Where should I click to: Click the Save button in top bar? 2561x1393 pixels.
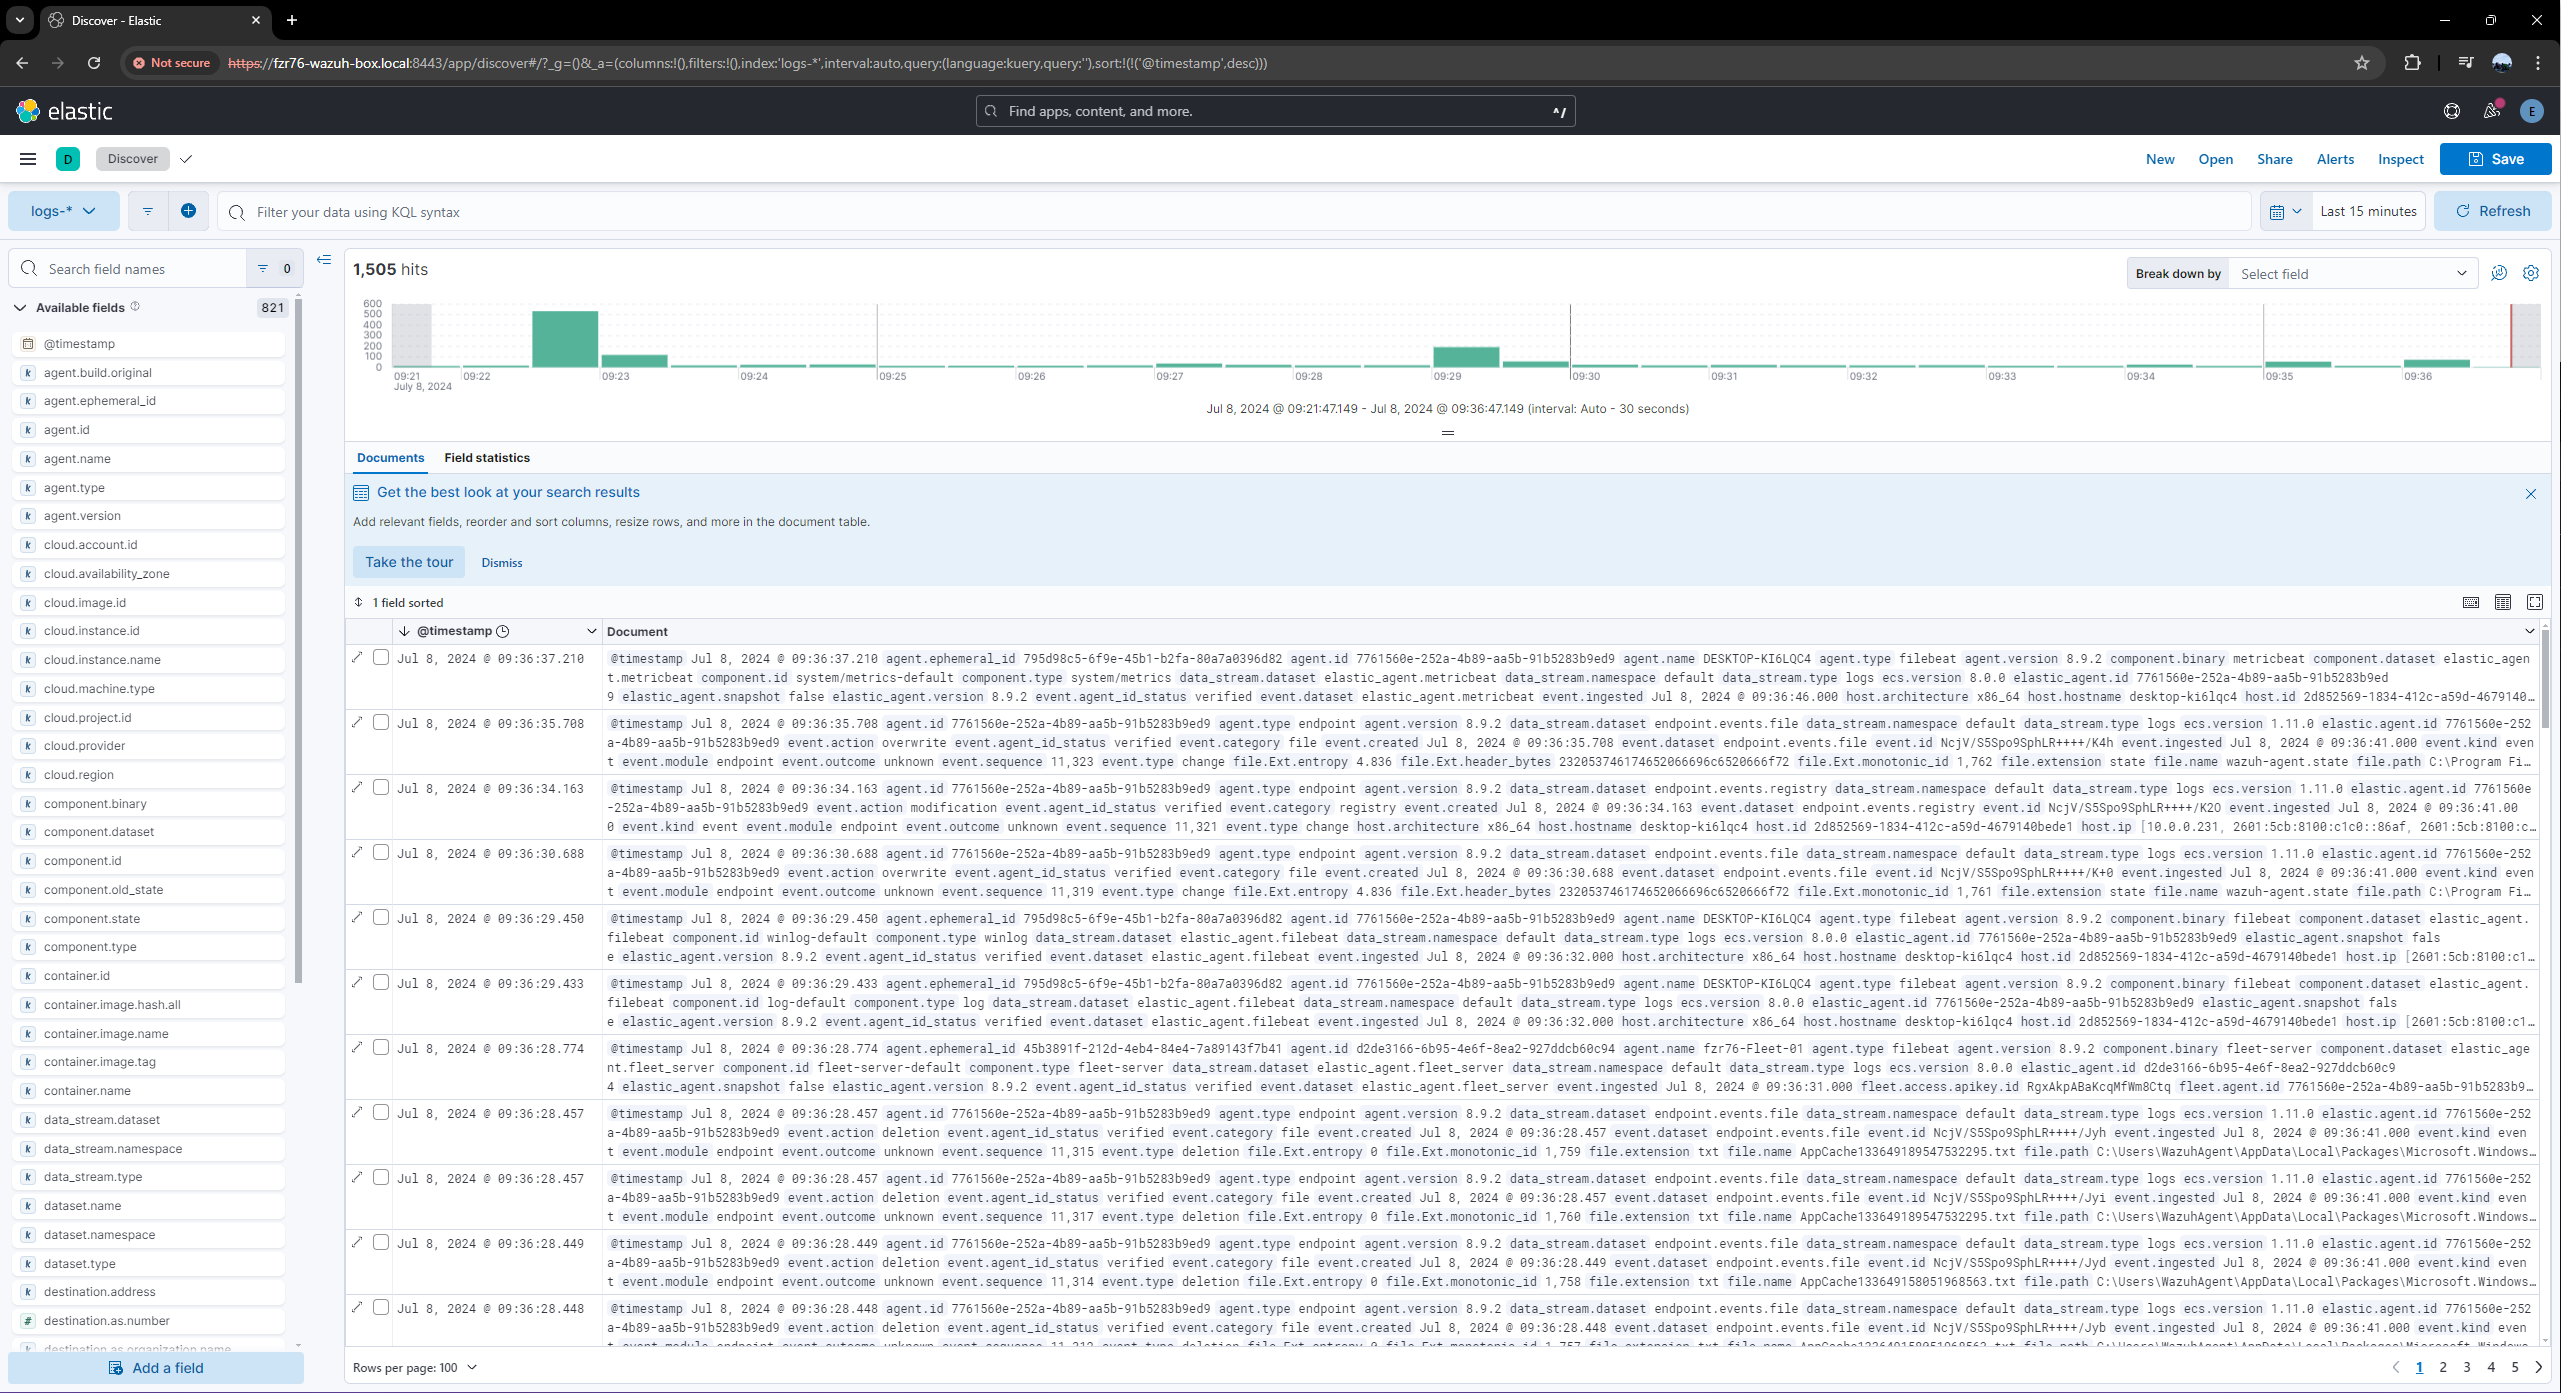pyautogui.click(x=2498, y=160)
